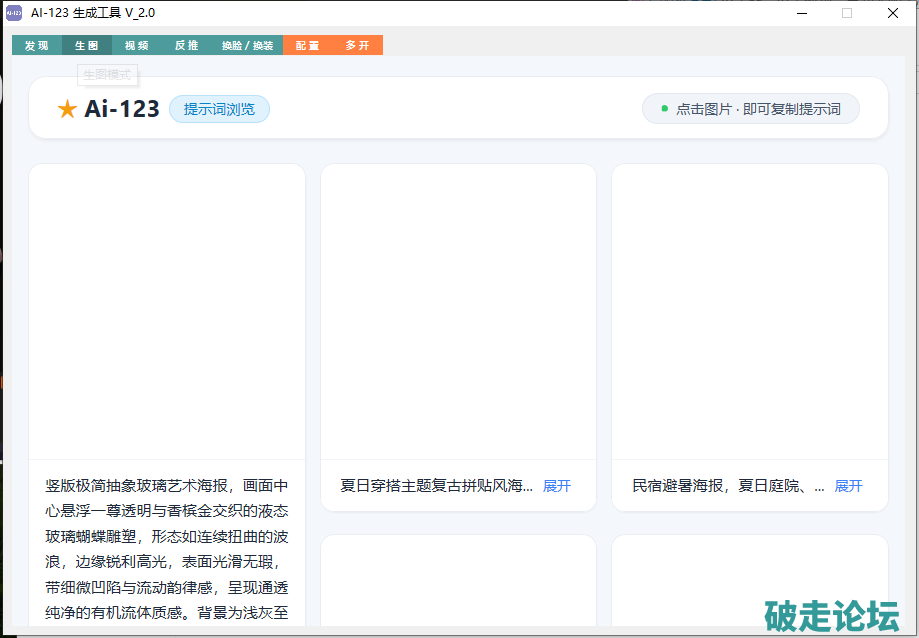Image resolution: width=919 pixels, height=638 pixels.
Task: Click the glass art poster image card
Action: click(x=167, y=312)
